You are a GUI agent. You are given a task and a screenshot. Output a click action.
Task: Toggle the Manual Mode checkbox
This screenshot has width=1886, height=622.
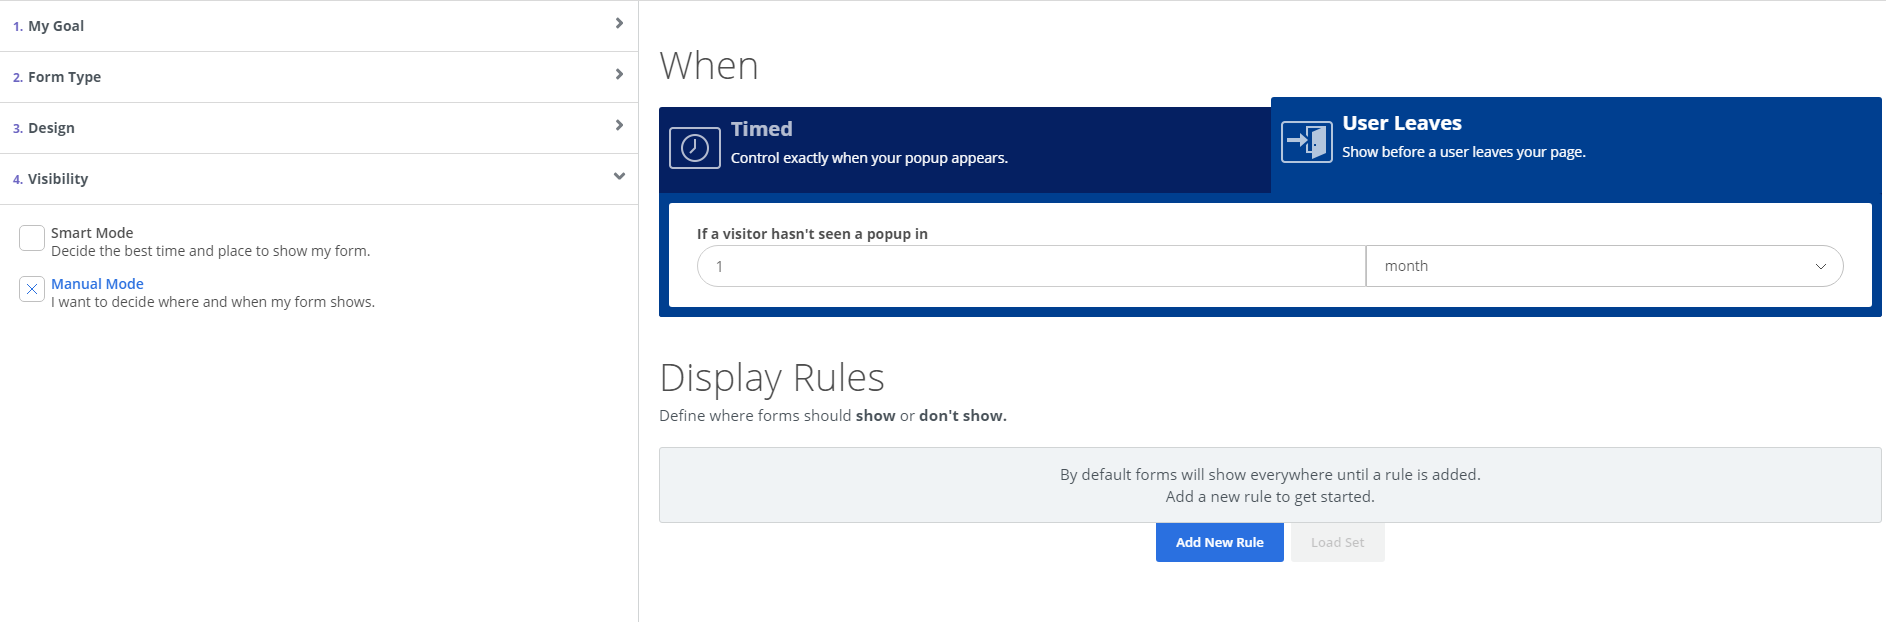pyautogui.click(x=32, y=289)
